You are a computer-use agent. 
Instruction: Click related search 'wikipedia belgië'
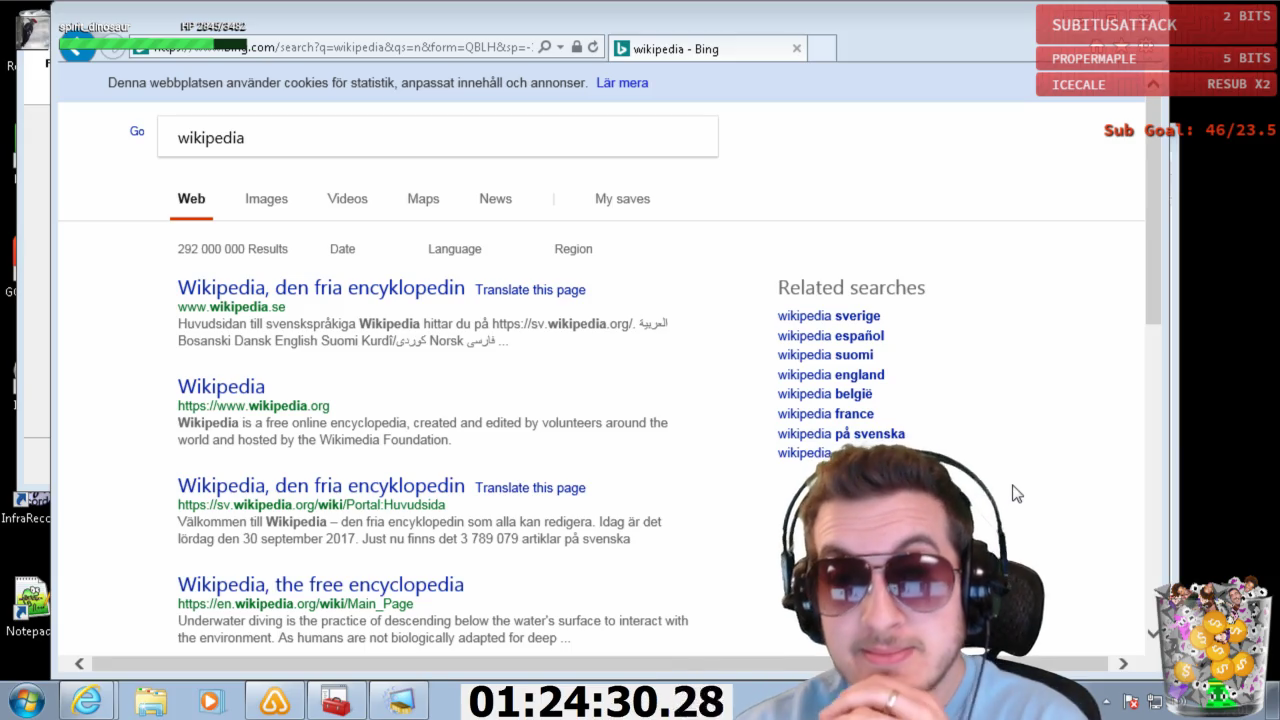point(825,394)
